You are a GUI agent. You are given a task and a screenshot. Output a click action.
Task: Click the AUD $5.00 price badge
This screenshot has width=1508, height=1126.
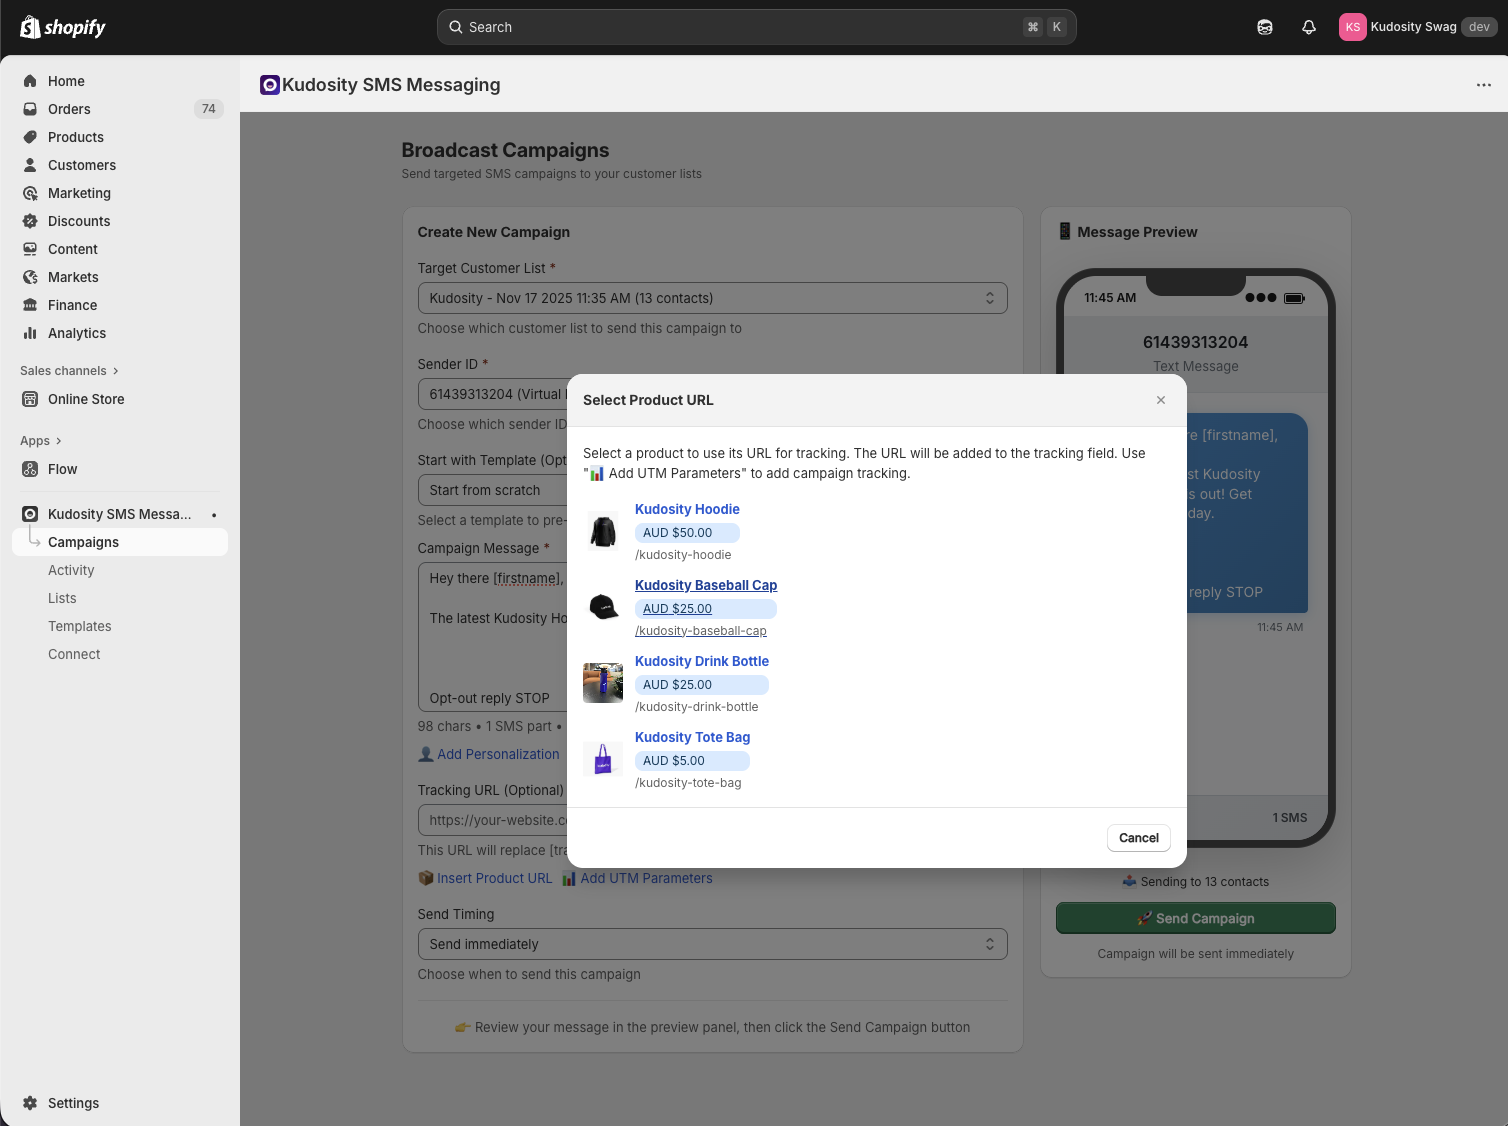coord(692,761)
